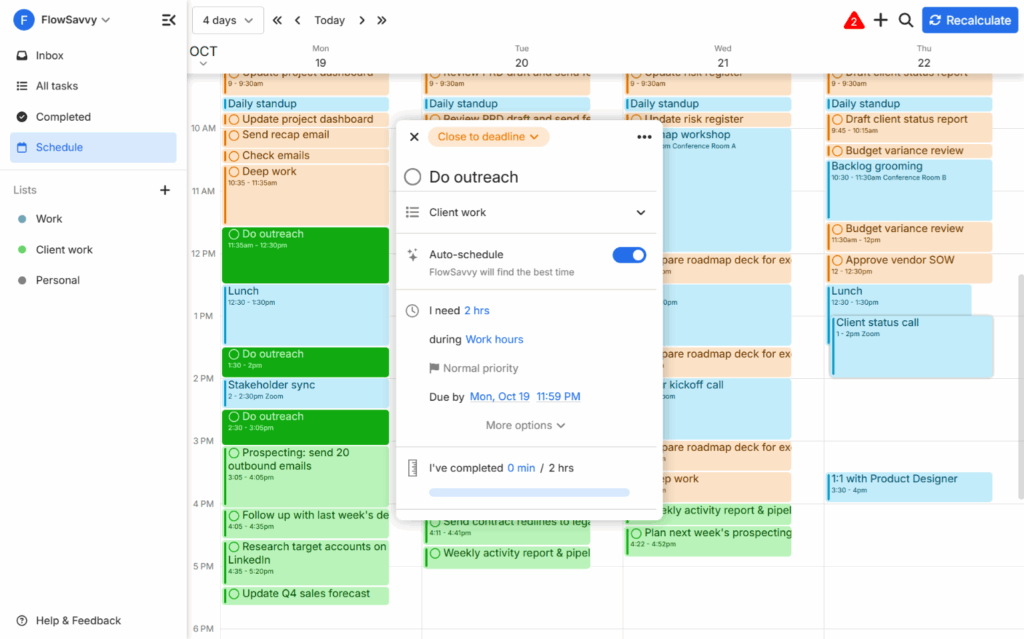Expand More options in task popup
The height and width of the screenshot is (639, 1024).
[525, 425]
